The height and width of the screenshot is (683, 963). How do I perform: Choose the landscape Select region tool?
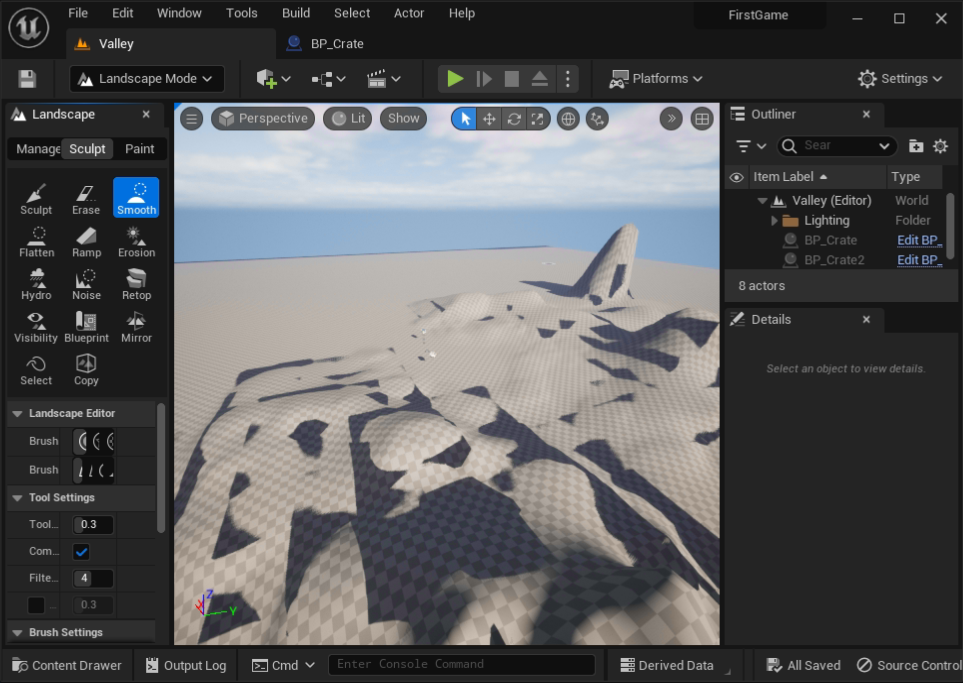tap(36, 369)
